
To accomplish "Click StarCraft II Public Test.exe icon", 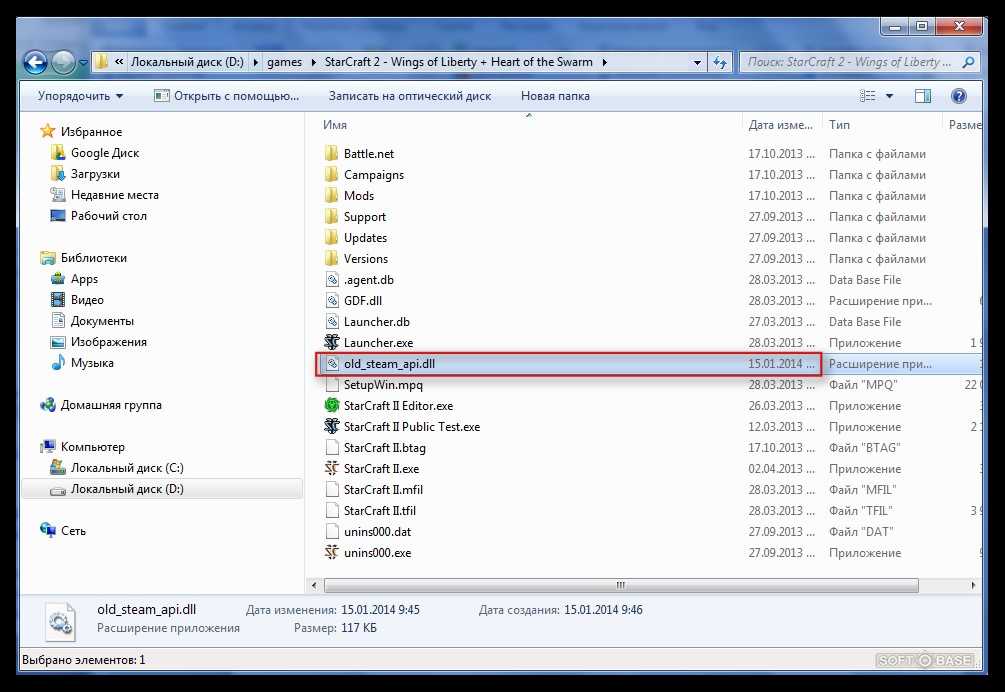I will pos(331,427).
